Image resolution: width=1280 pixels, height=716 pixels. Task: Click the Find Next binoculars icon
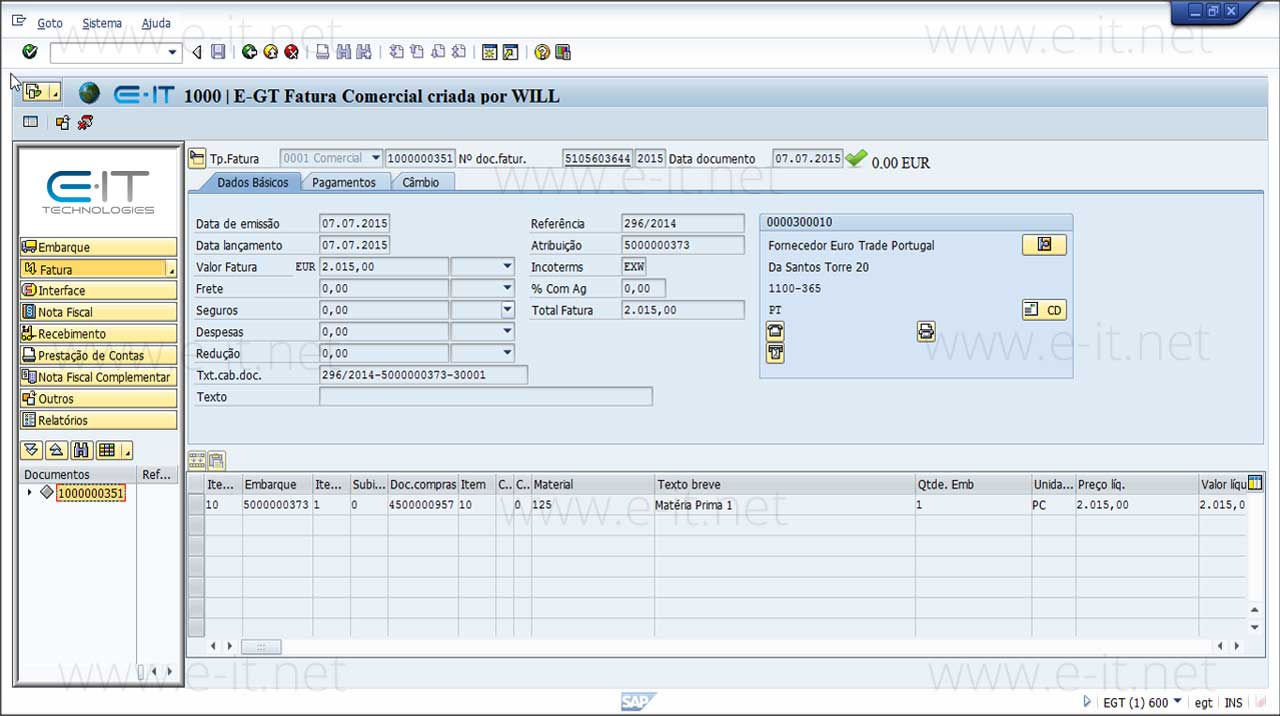point(364,52)
